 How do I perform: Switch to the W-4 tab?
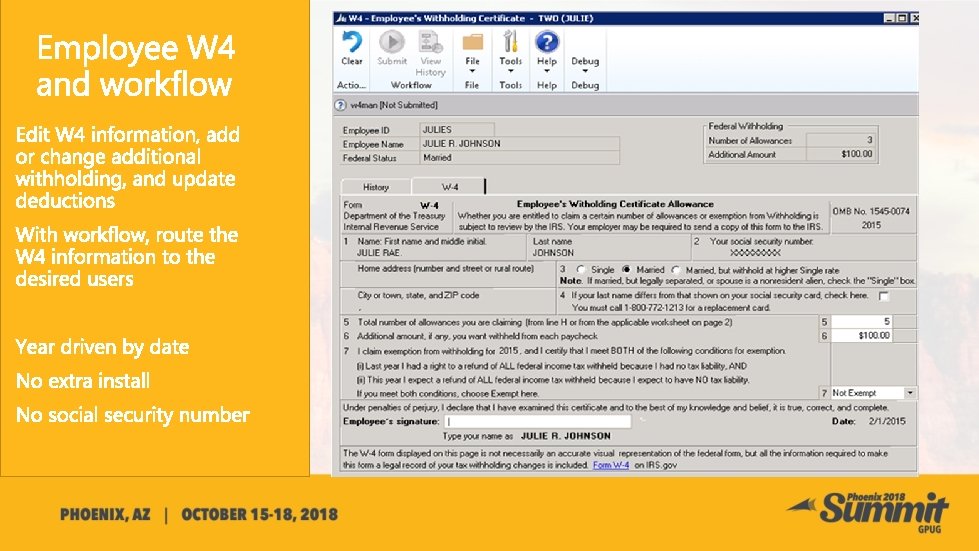tap(450, 187)
